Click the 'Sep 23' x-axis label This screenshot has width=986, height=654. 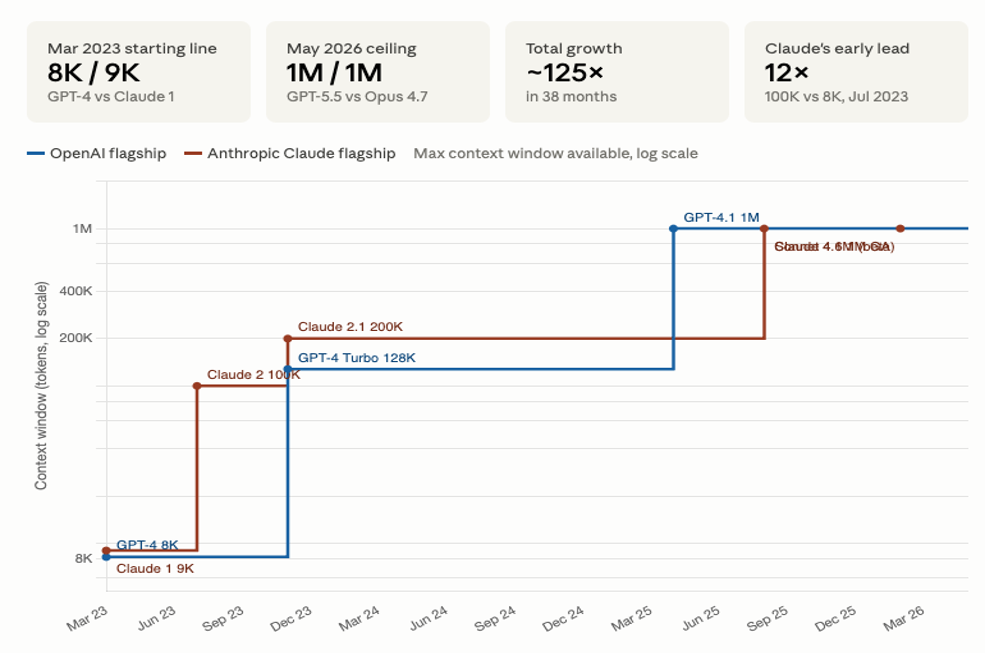coord(223,618)
